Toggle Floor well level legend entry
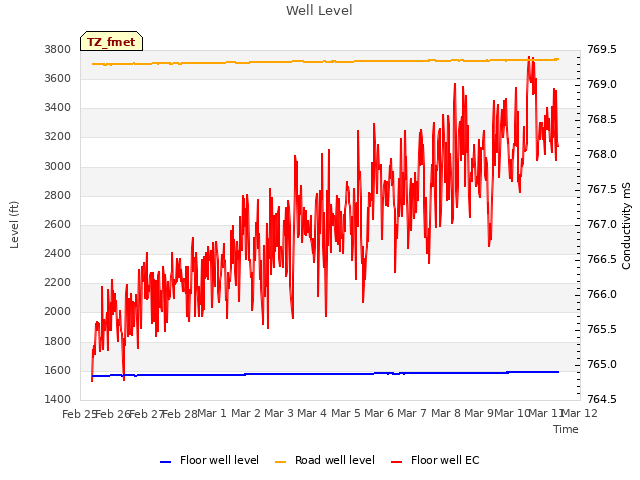This screenshot has height=480, width=640. [x=209, y=460]
